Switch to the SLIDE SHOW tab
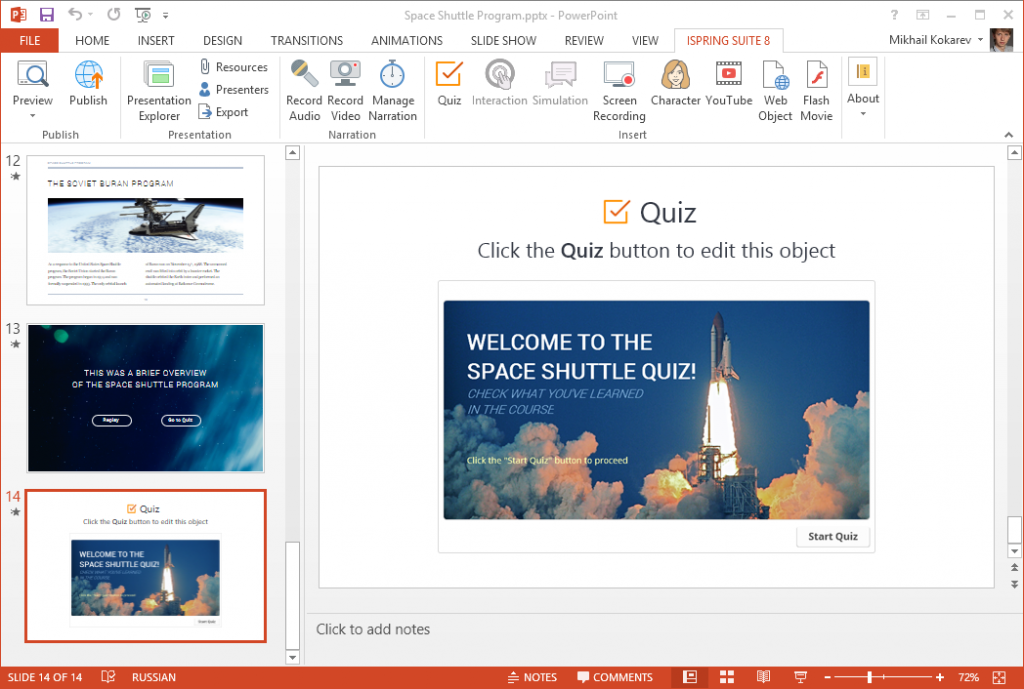This screenshot has width=1024, height=689. (504, 40)
